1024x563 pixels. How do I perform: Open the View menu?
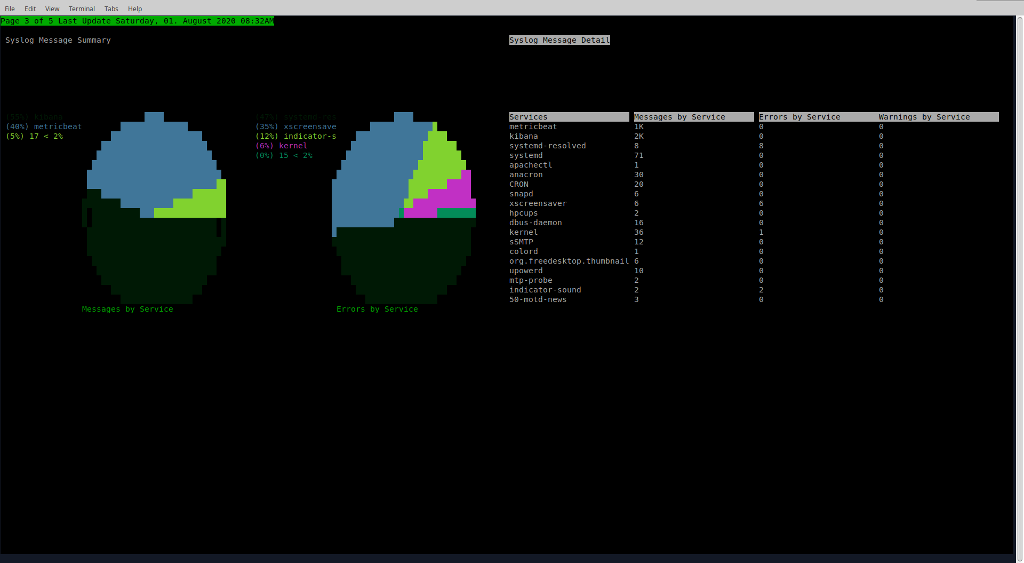pos(52,8)
